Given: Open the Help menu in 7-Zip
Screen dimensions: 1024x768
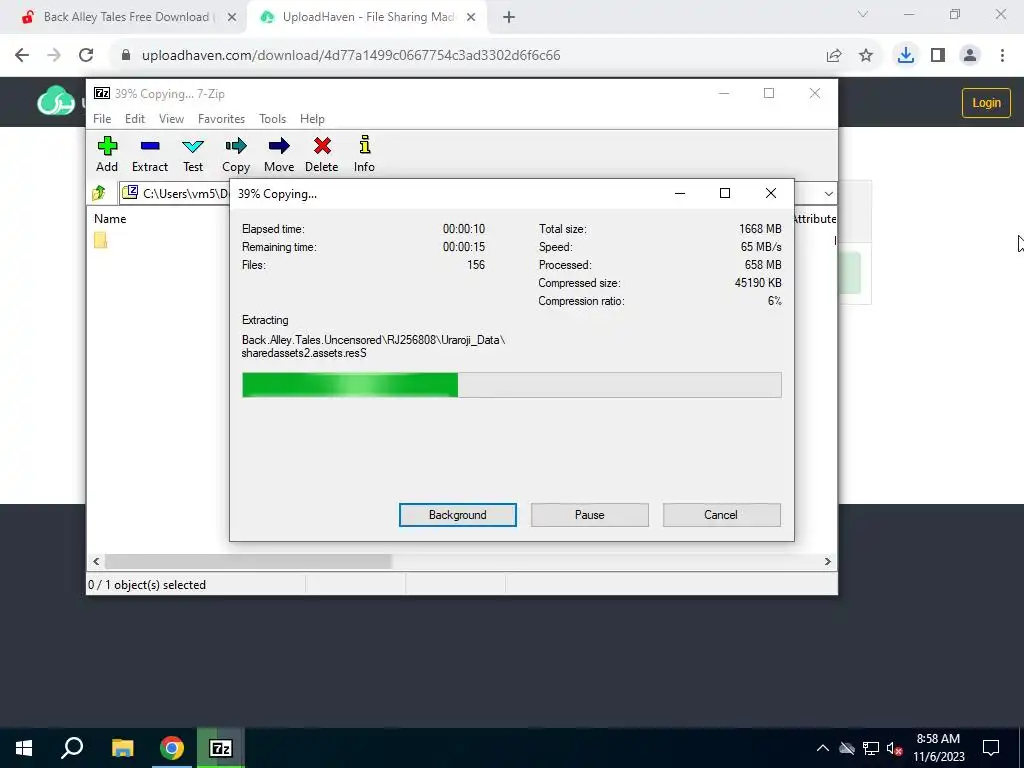Looking at the screenshot, I should (312, 119).
